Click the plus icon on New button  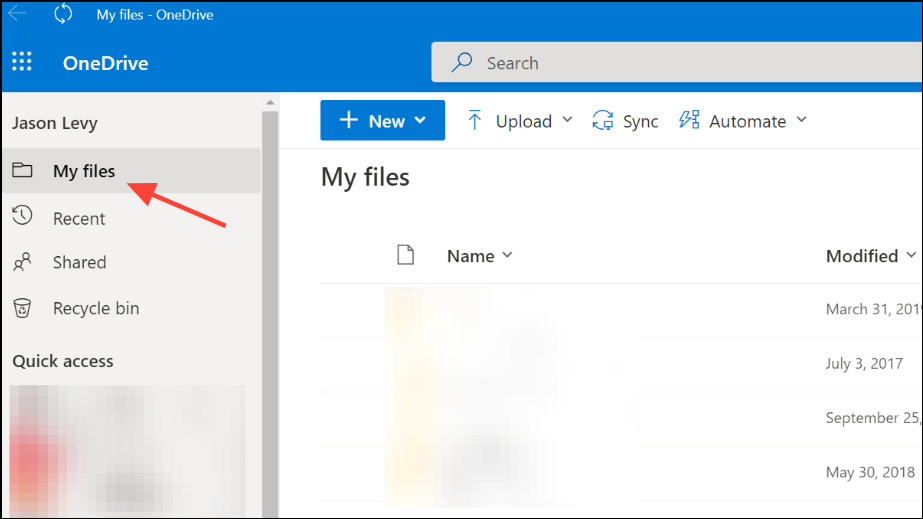point(348,120)
